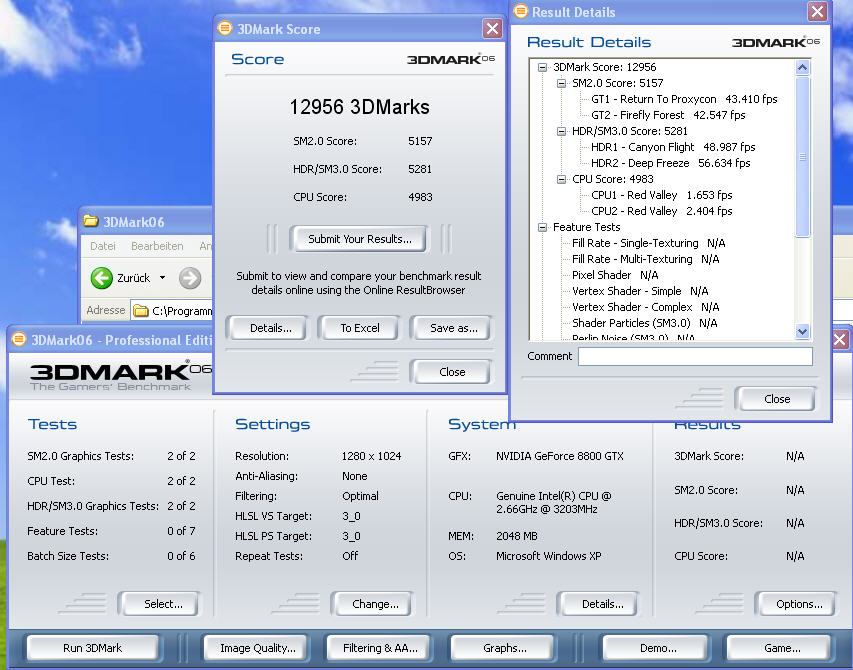This screenshot has height=670, width=853.
Task: Click the 3DMark Score window title icon
Action: (225, 29)
